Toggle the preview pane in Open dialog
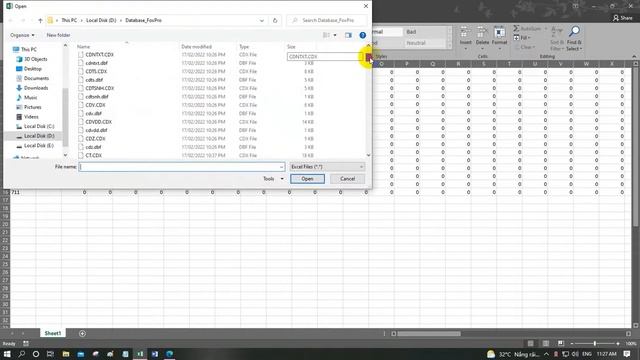Screen dimensions: 640x360 348,35
